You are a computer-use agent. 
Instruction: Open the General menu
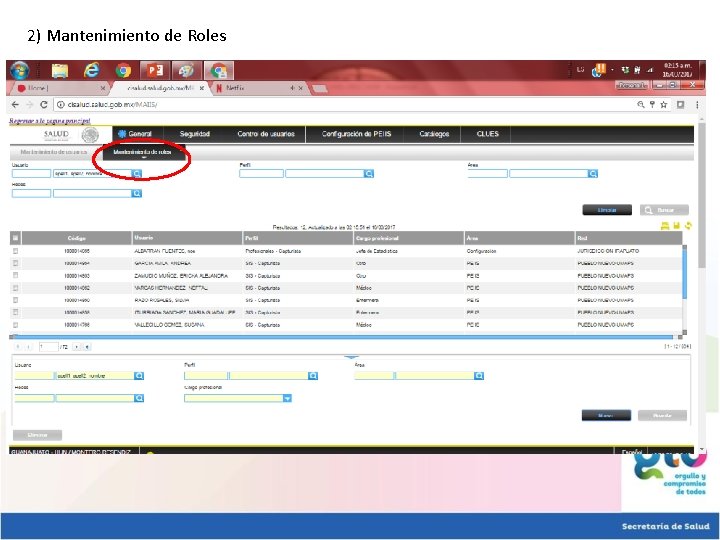click(x=135, y=134)
